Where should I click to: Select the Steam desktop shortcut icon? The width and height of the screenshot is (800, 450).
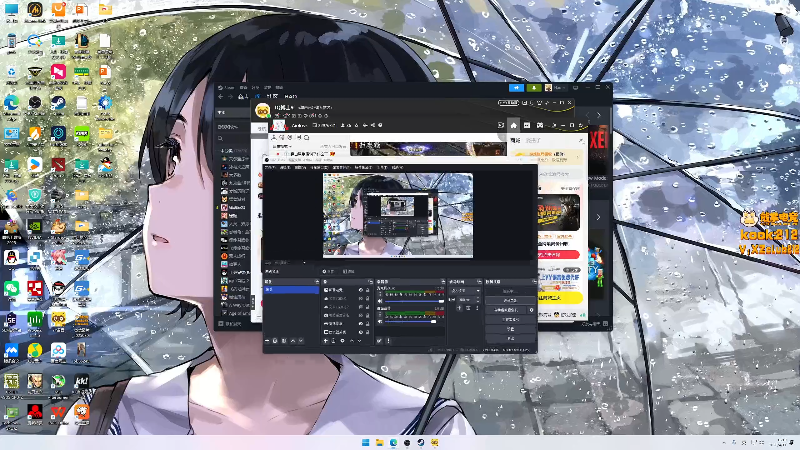[58, 105]
